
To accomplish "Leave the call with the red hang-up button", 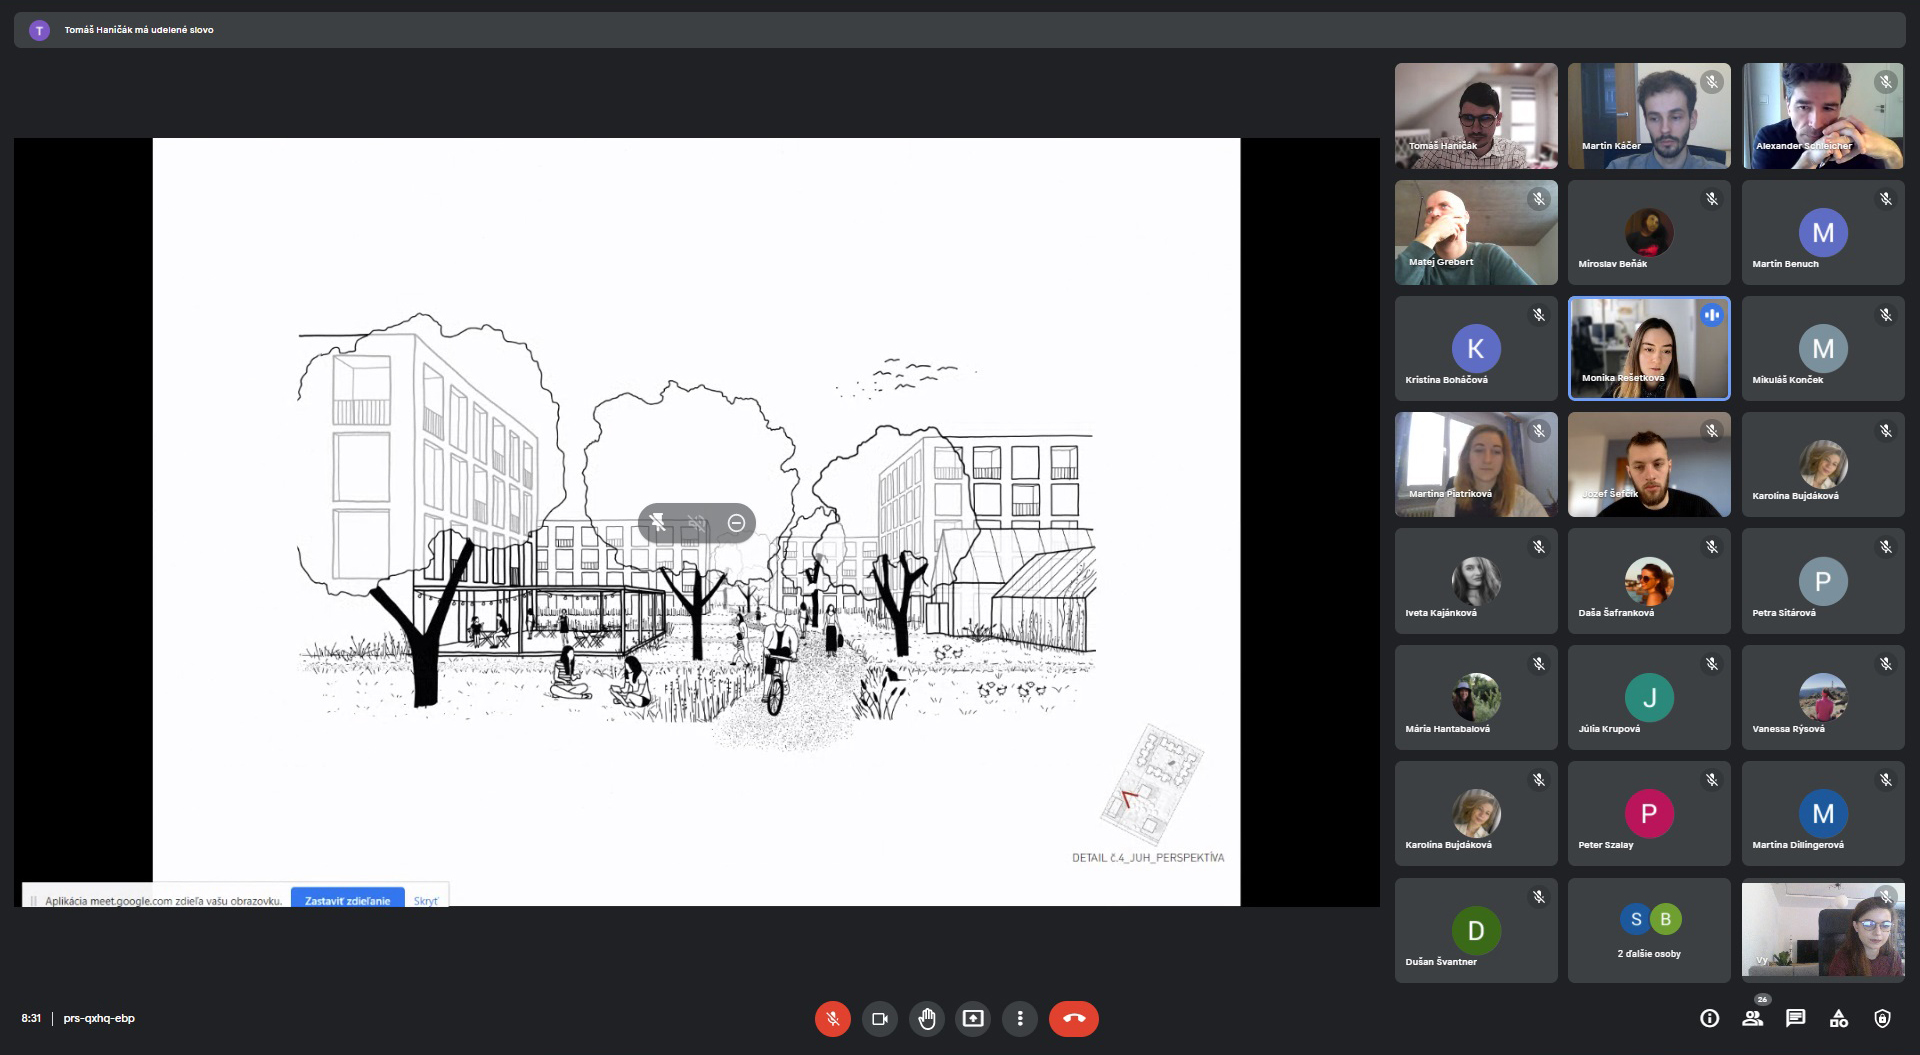I will click(1073, 1018).
